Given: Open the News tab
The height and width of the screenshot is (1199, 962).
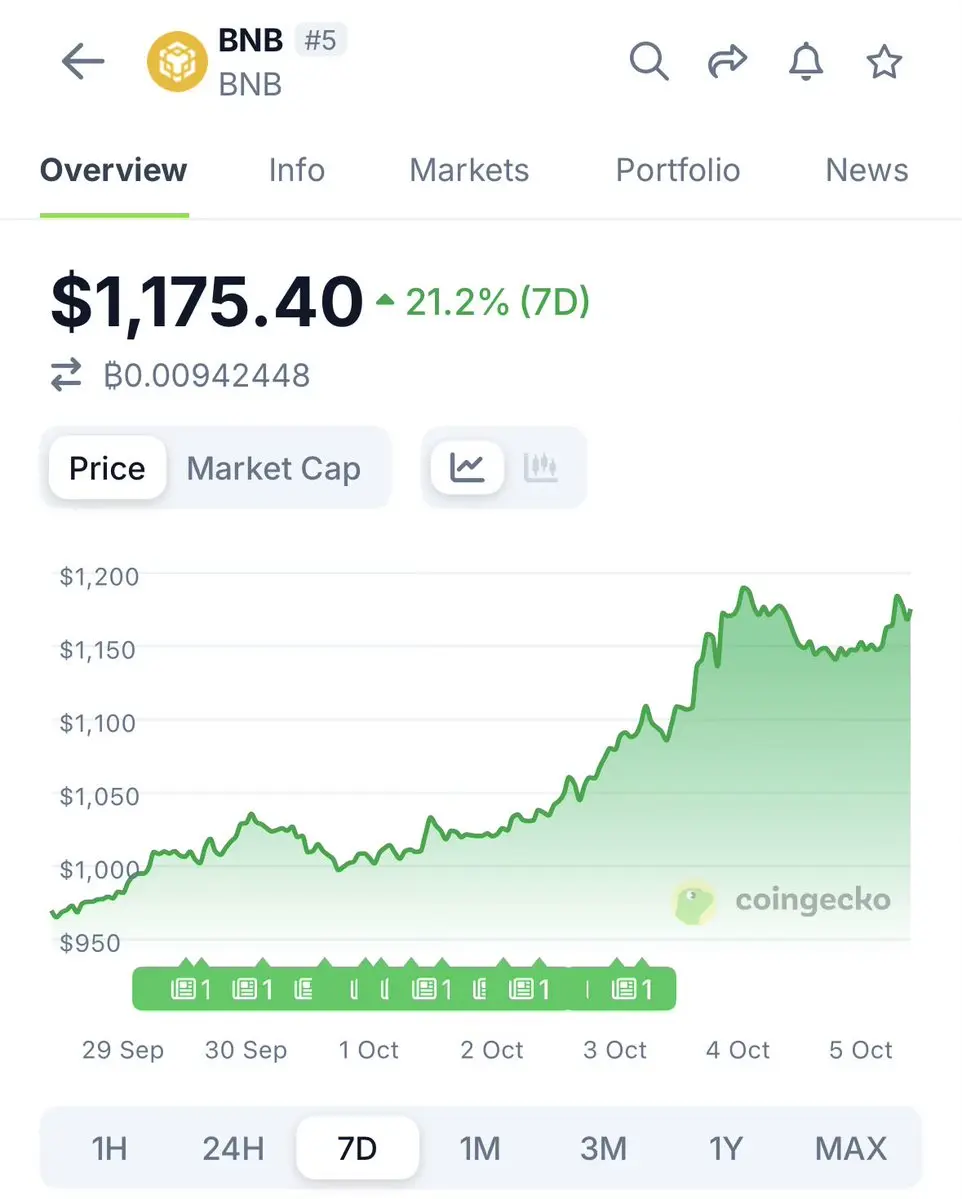Looking at the screenshot, I should 866,170.
